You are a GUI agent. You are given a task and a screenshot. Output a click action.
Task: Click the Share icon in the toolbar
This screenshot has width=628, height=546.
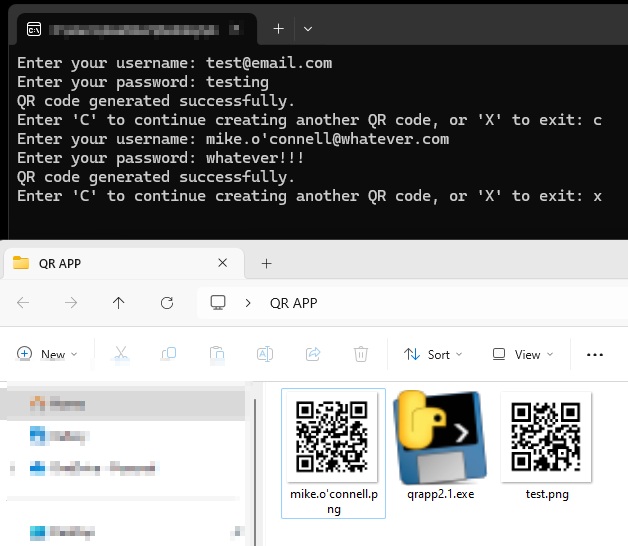coord(313,354)
